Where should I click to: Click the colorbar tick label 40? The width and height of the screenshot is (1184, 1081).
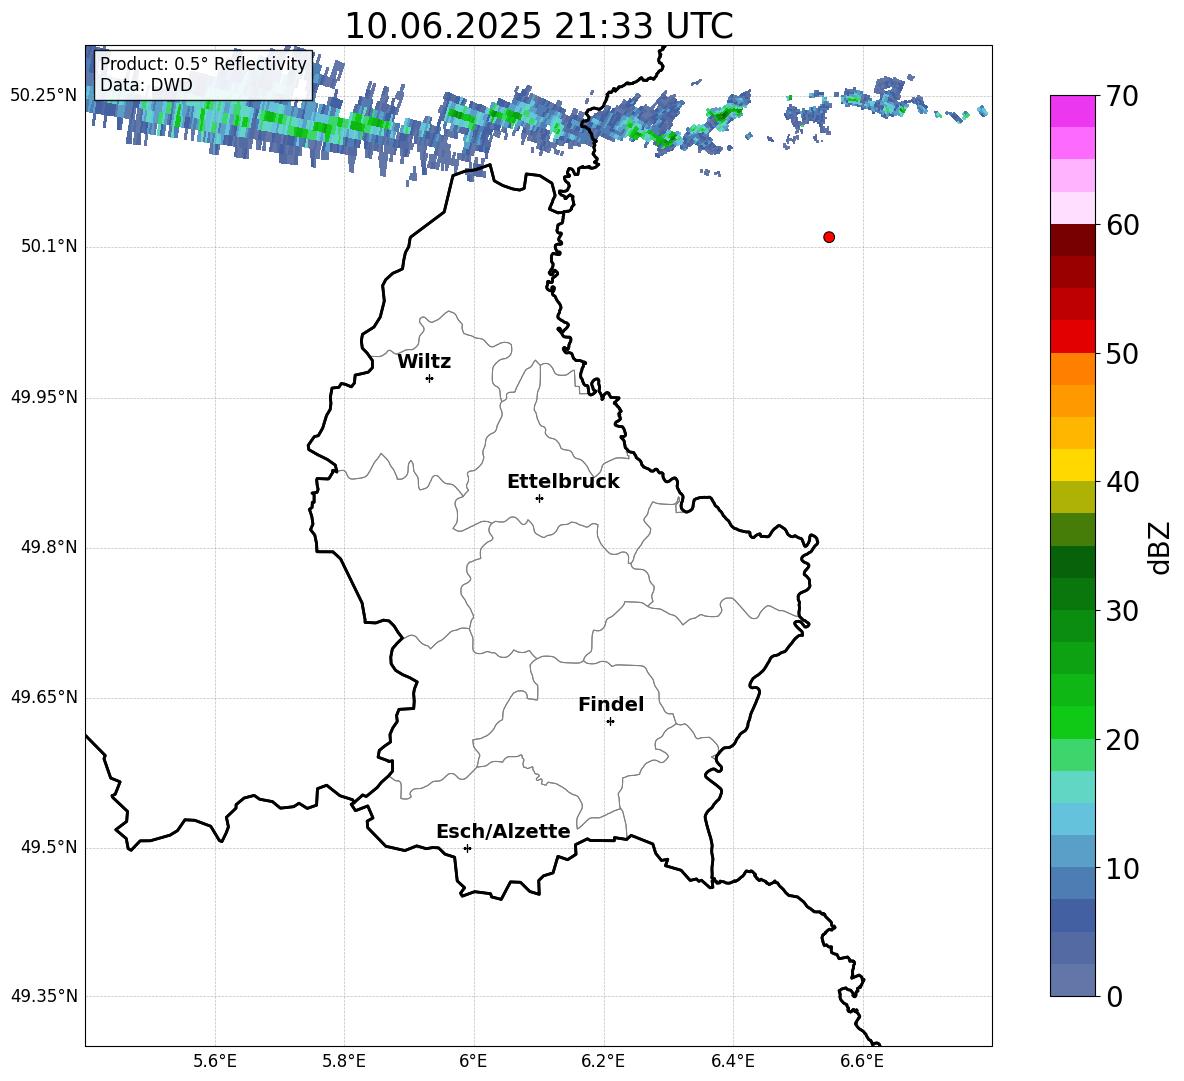coord(1122,482)
